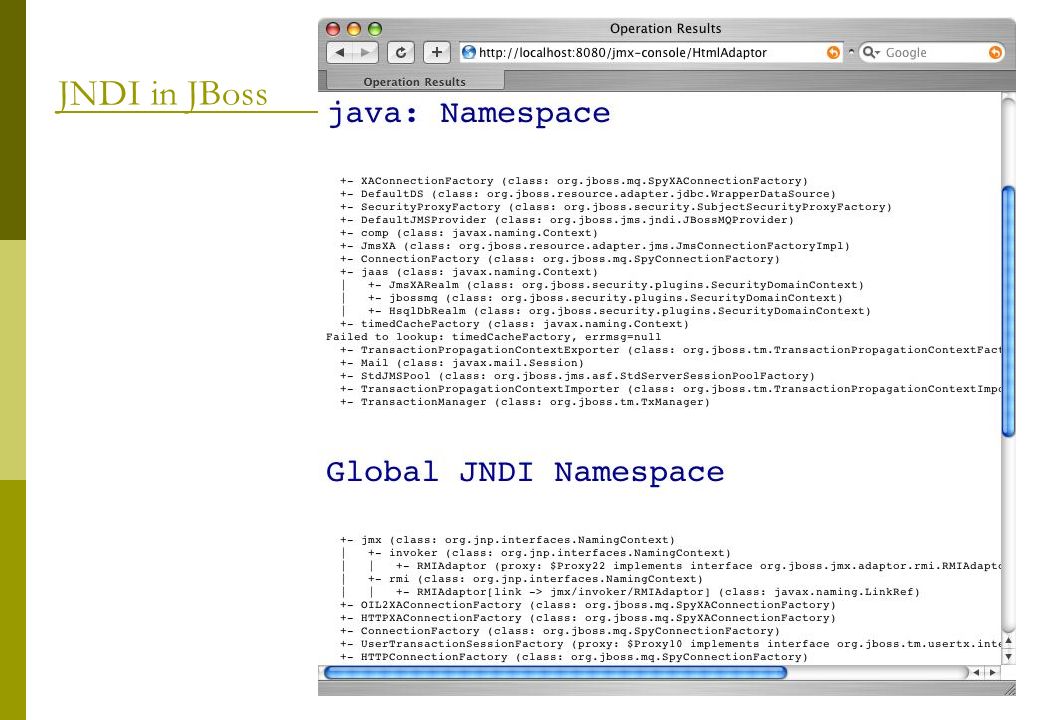This screenshot has height=720, width=1040.
Task: Click the globe site icon in address bar
Action: pos(469,52)
